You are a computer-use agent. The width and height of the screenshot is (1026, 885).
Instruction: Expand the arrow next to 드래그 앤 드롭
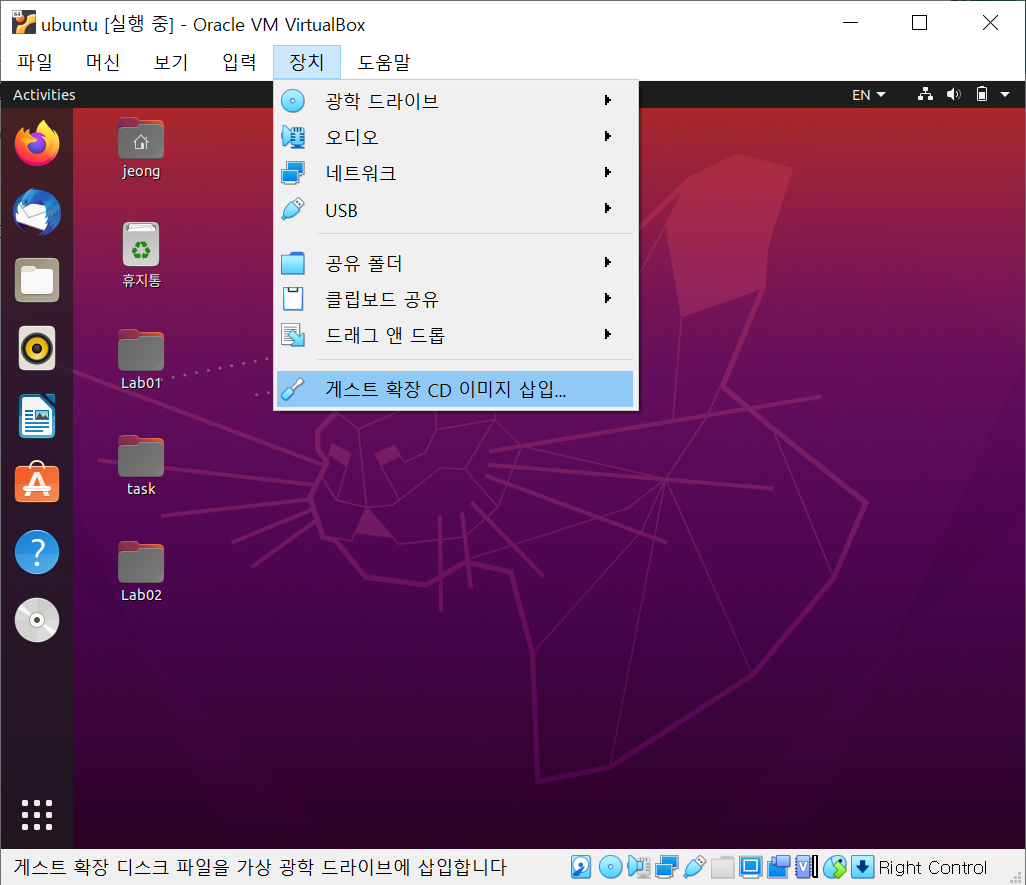click(x=608, y=334)
